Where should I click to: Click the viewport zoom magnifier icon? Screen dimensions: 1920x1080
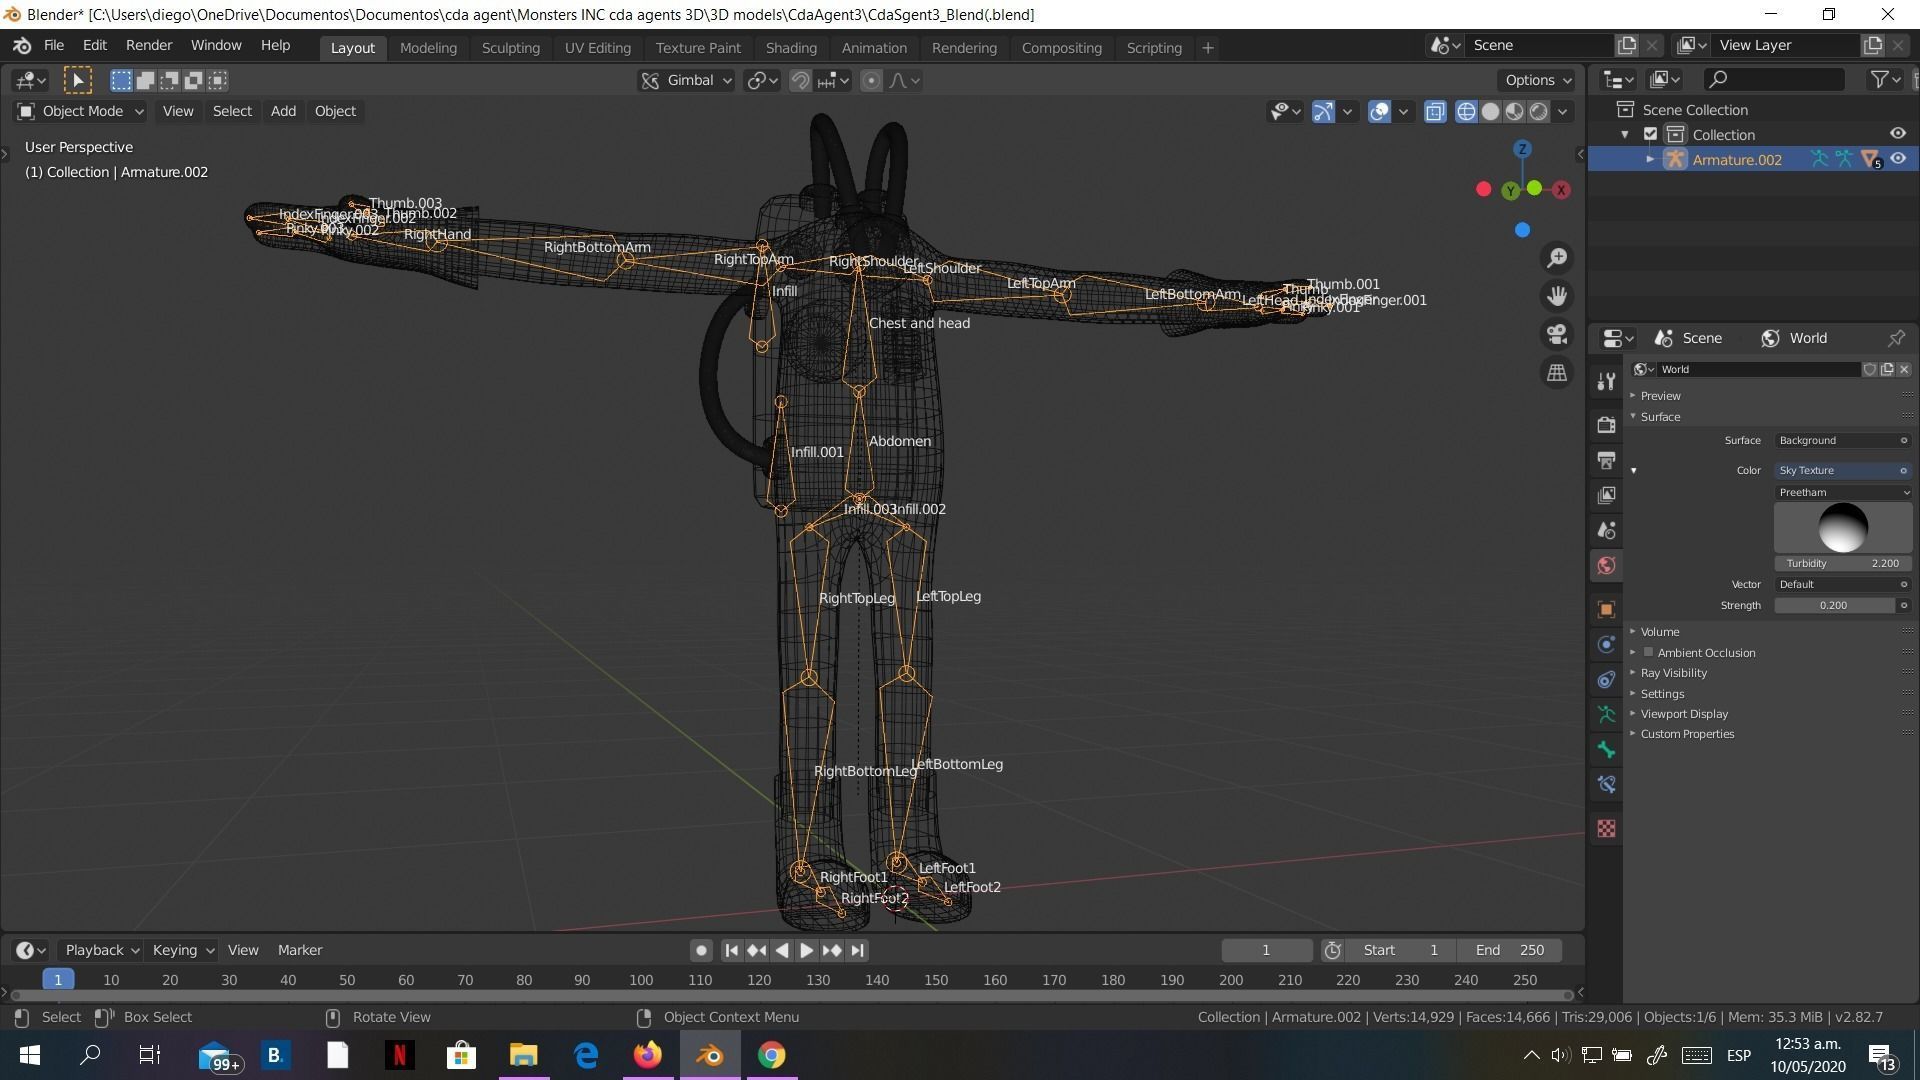(1557, 258)
